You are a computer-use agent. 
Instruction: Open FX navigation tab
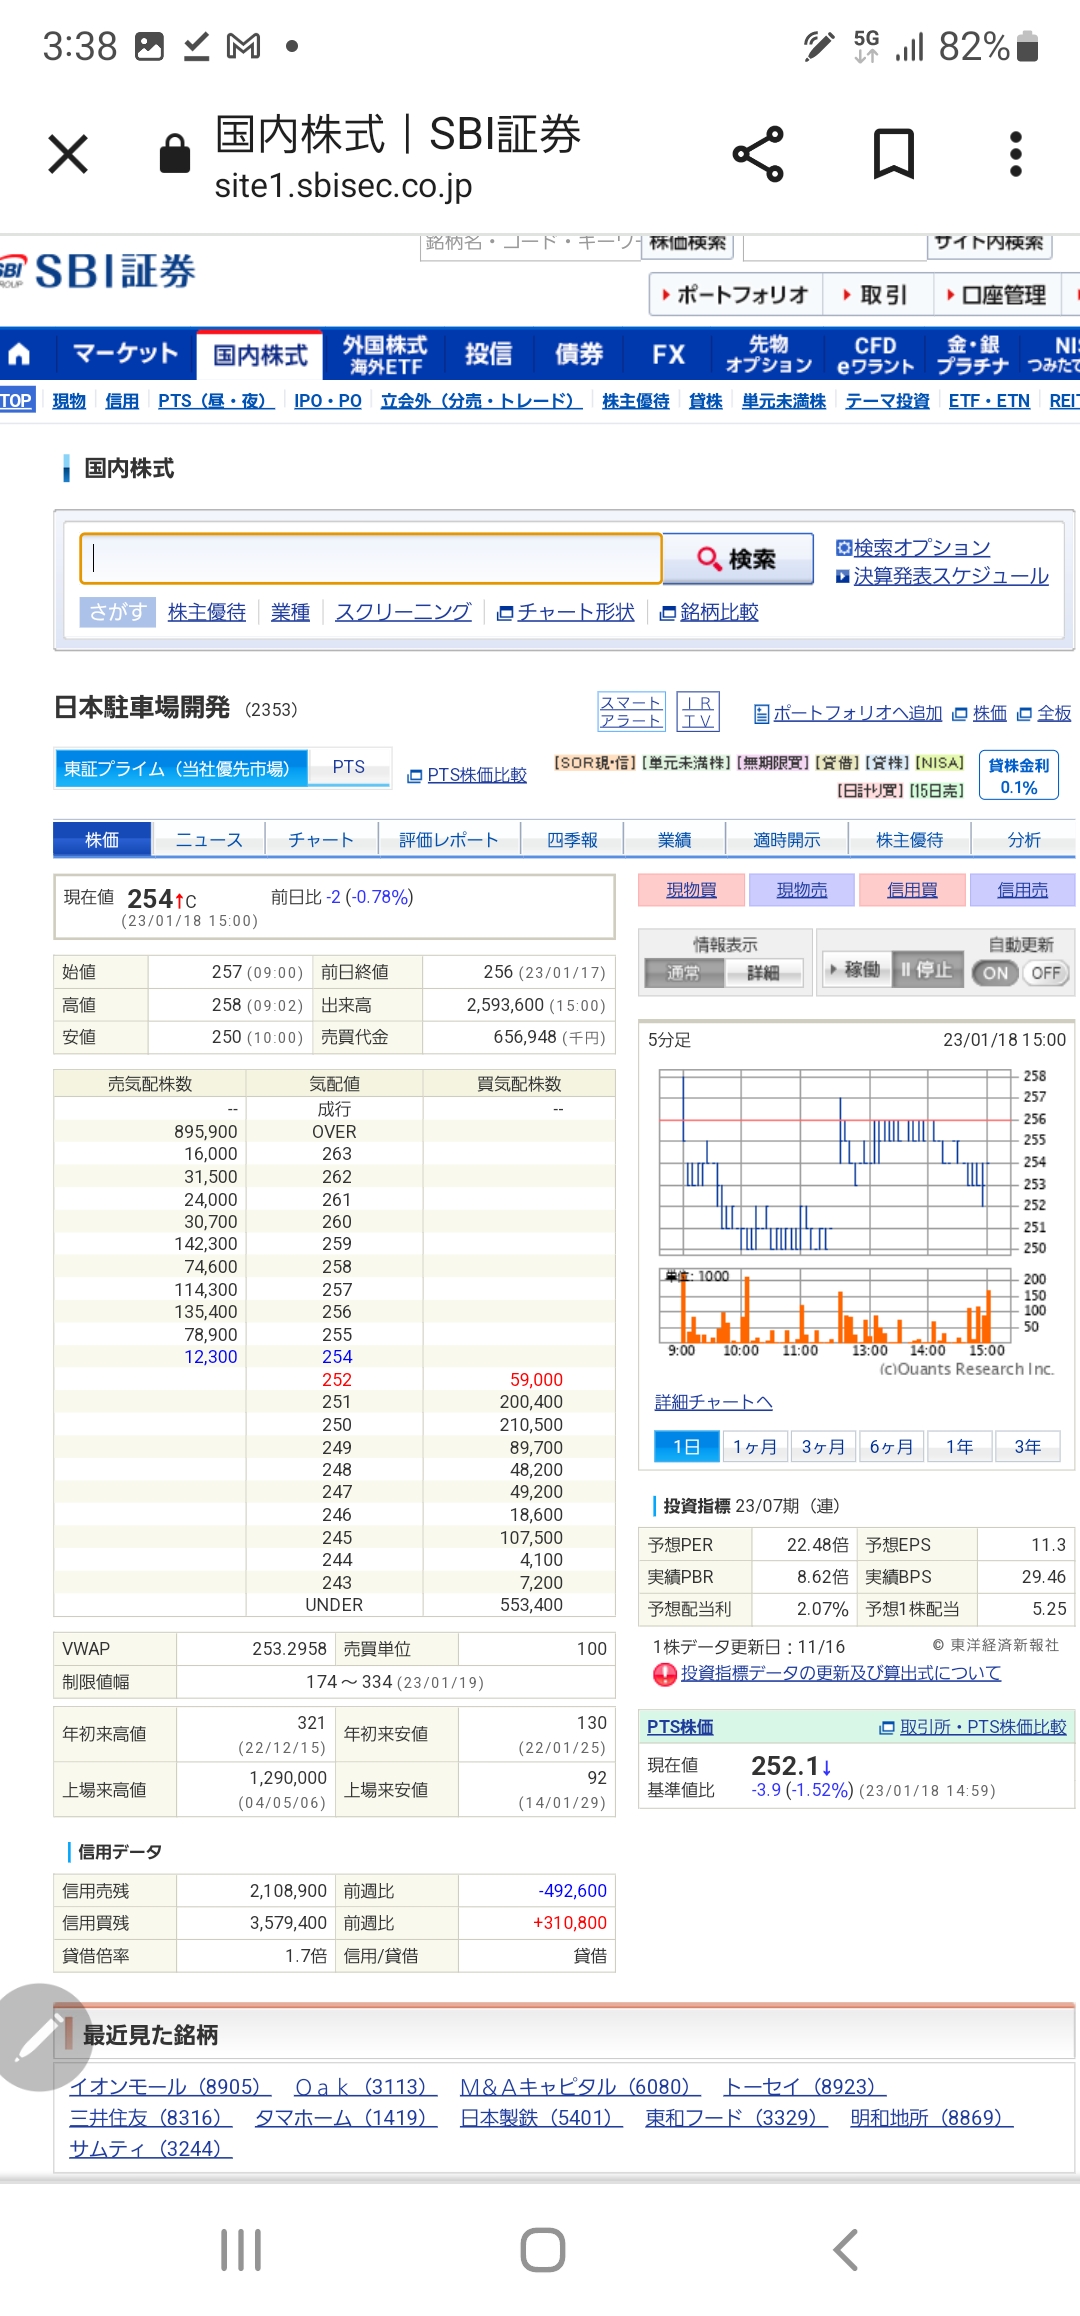point(668,353)
